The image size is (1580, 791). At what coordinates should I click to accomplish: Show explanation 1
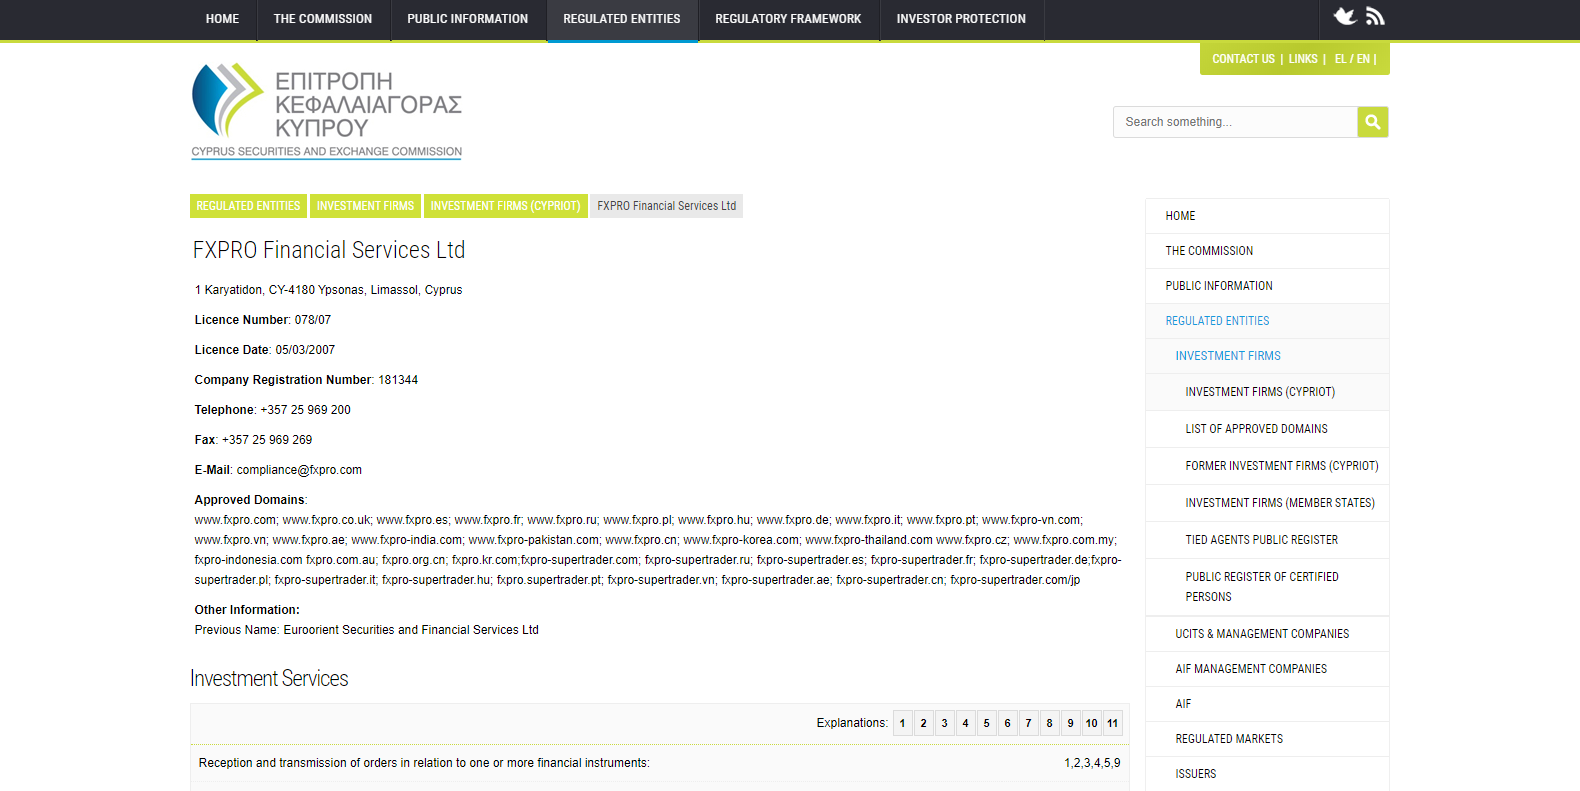tap(902, 723)
